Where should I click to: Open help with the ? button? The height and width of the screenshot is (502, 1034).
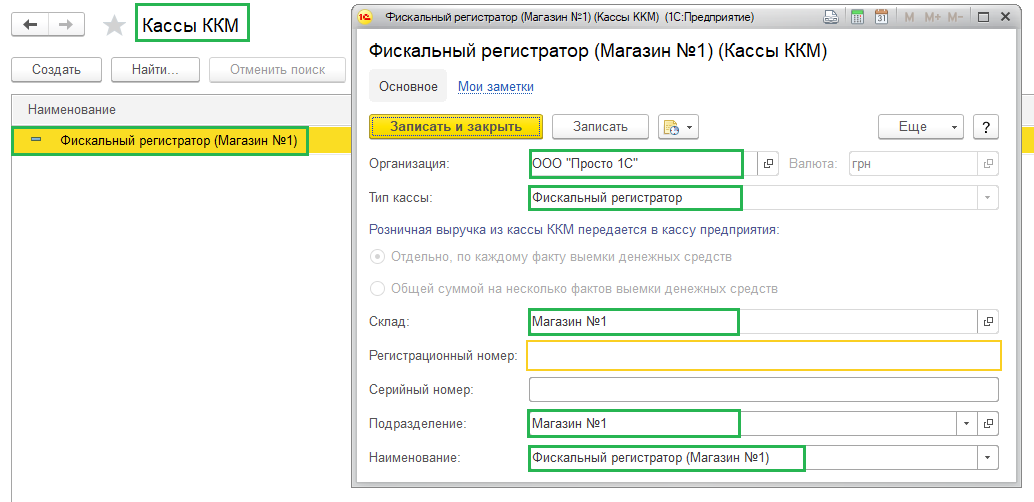pos(987,127)
